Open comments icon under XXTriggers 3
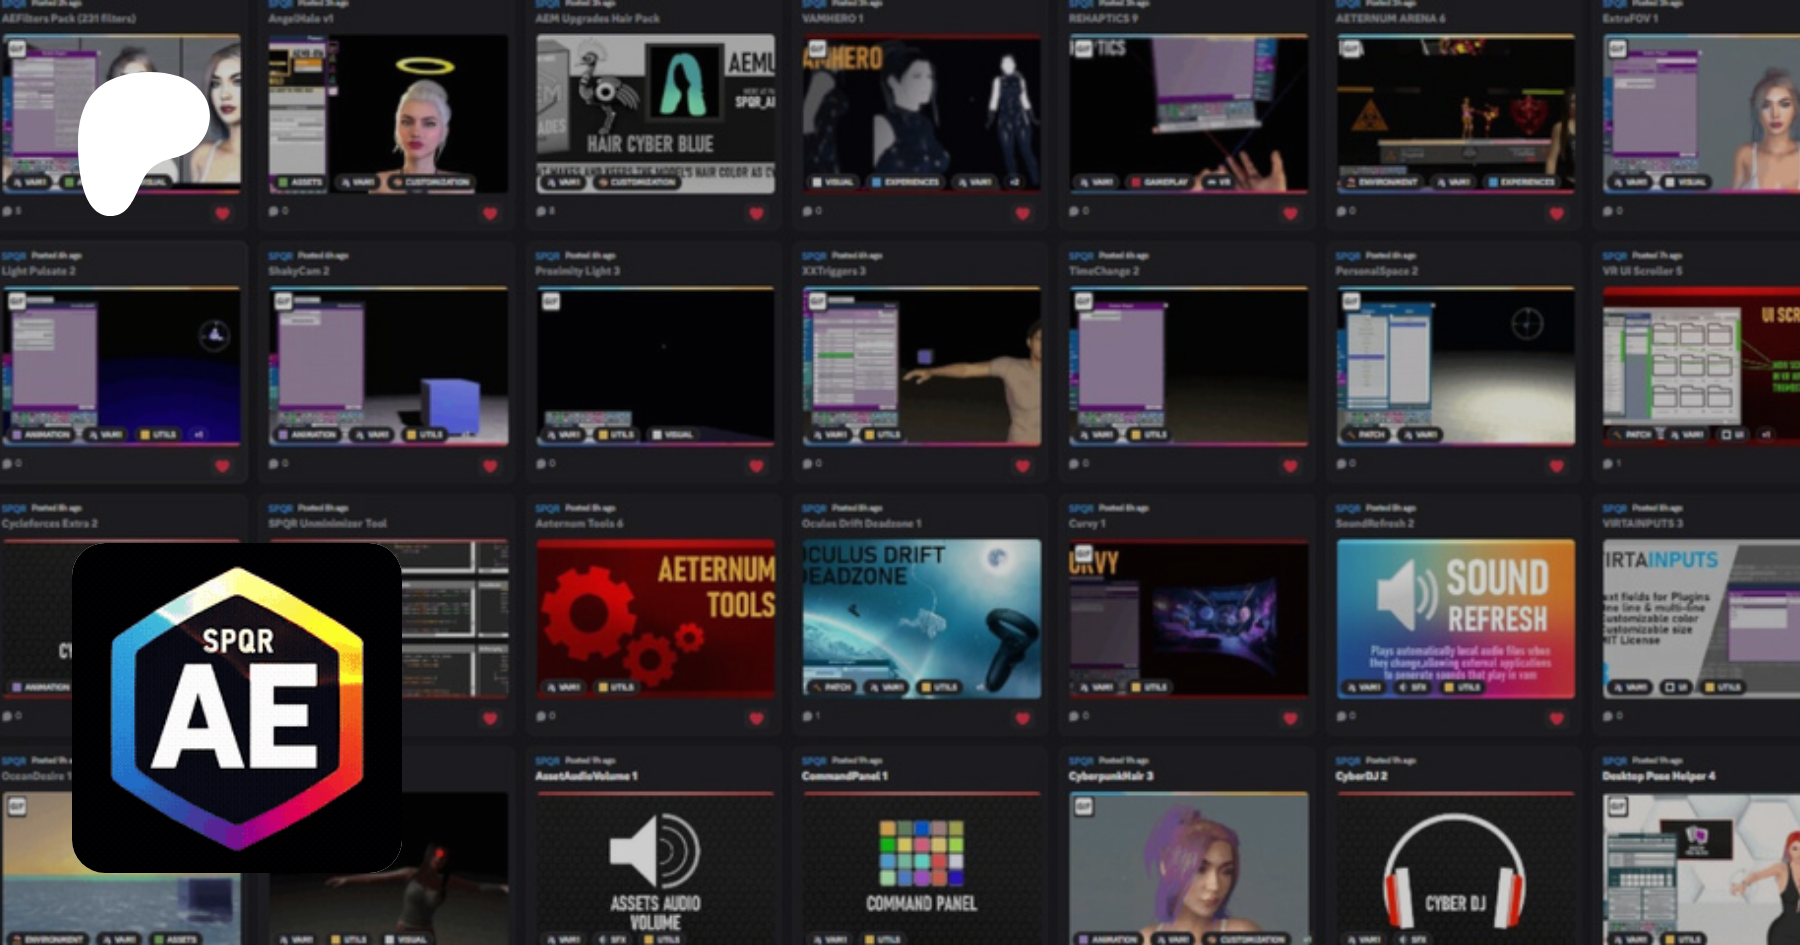Viewport: 1800px width, 945px height. [808, 464]
